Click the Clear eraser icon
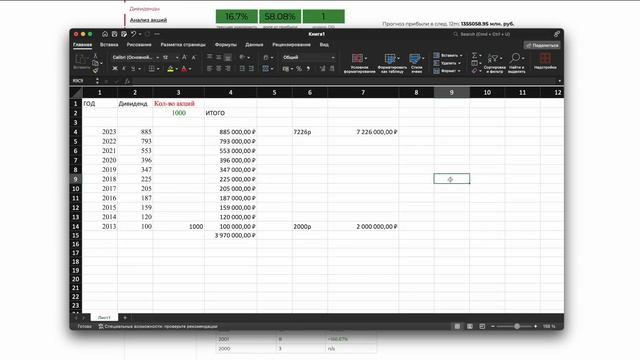 (474, 71)
